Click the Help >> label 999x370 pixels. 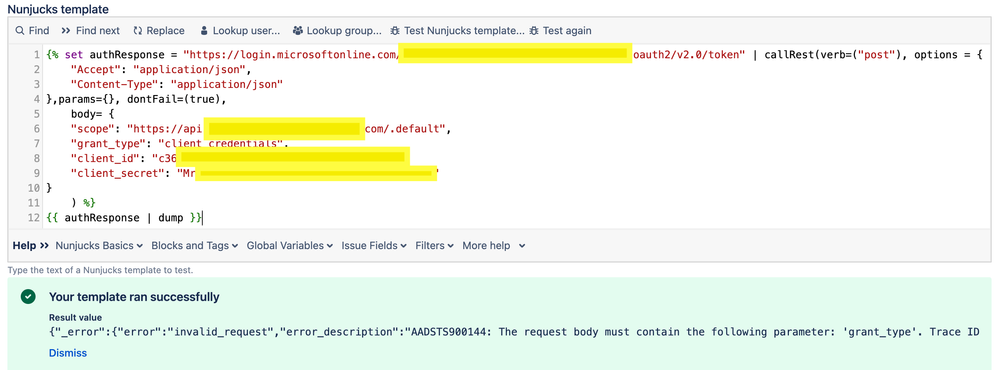(x=31, y=246)
